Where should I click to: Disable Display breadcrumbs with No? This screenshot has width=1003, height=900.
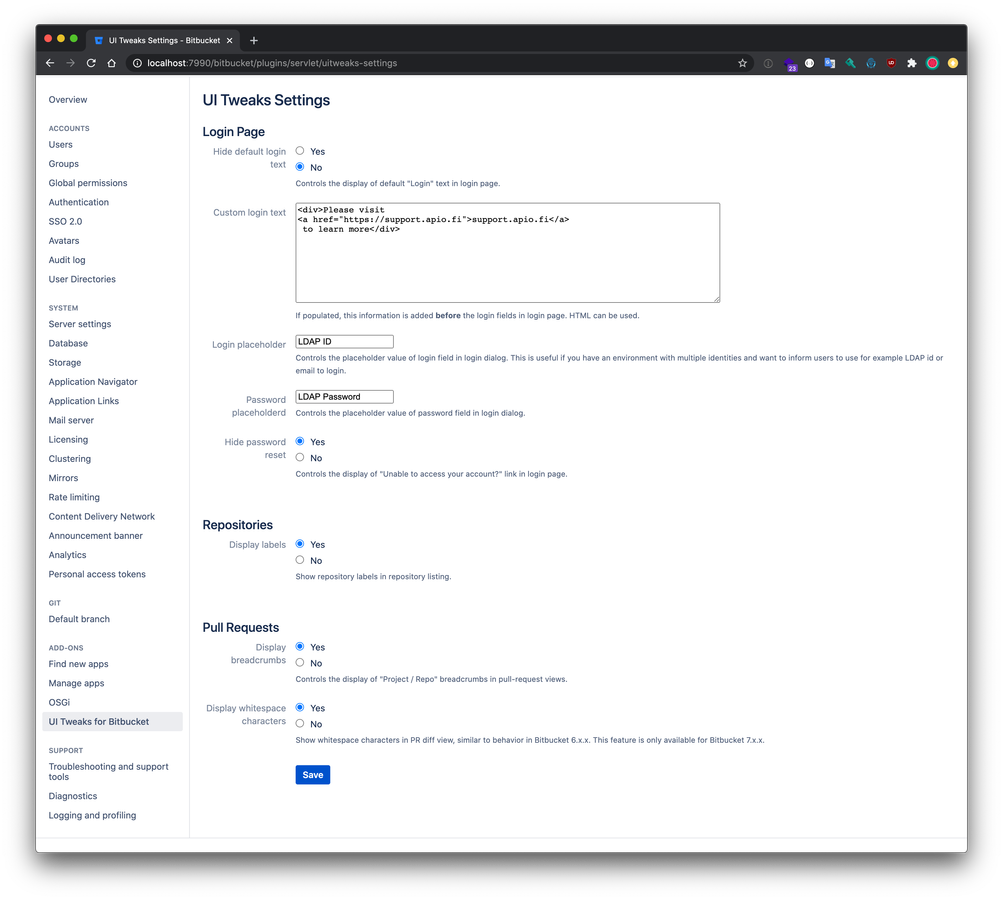coord(299,663)
